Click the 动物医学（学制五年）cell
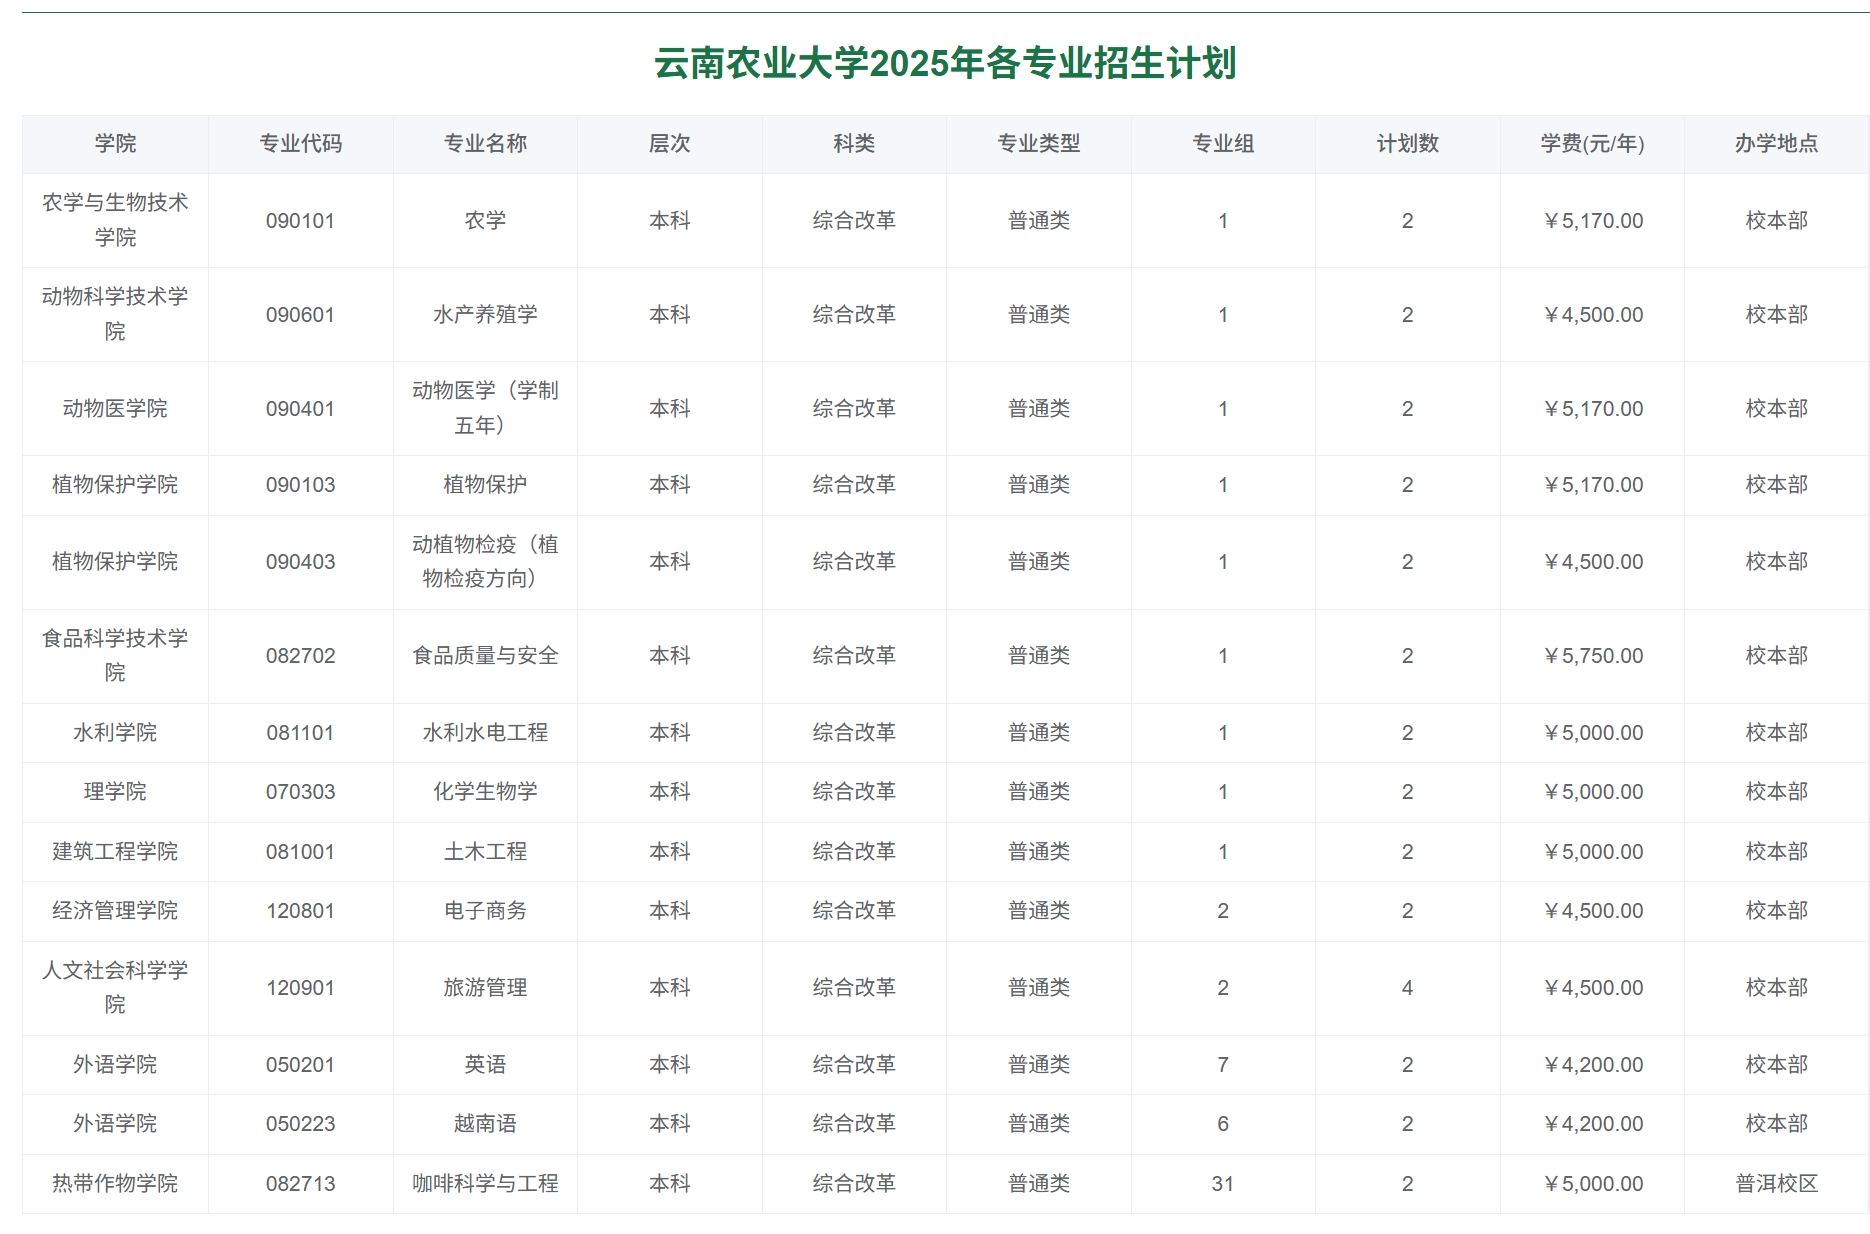 tap(486, 408)
